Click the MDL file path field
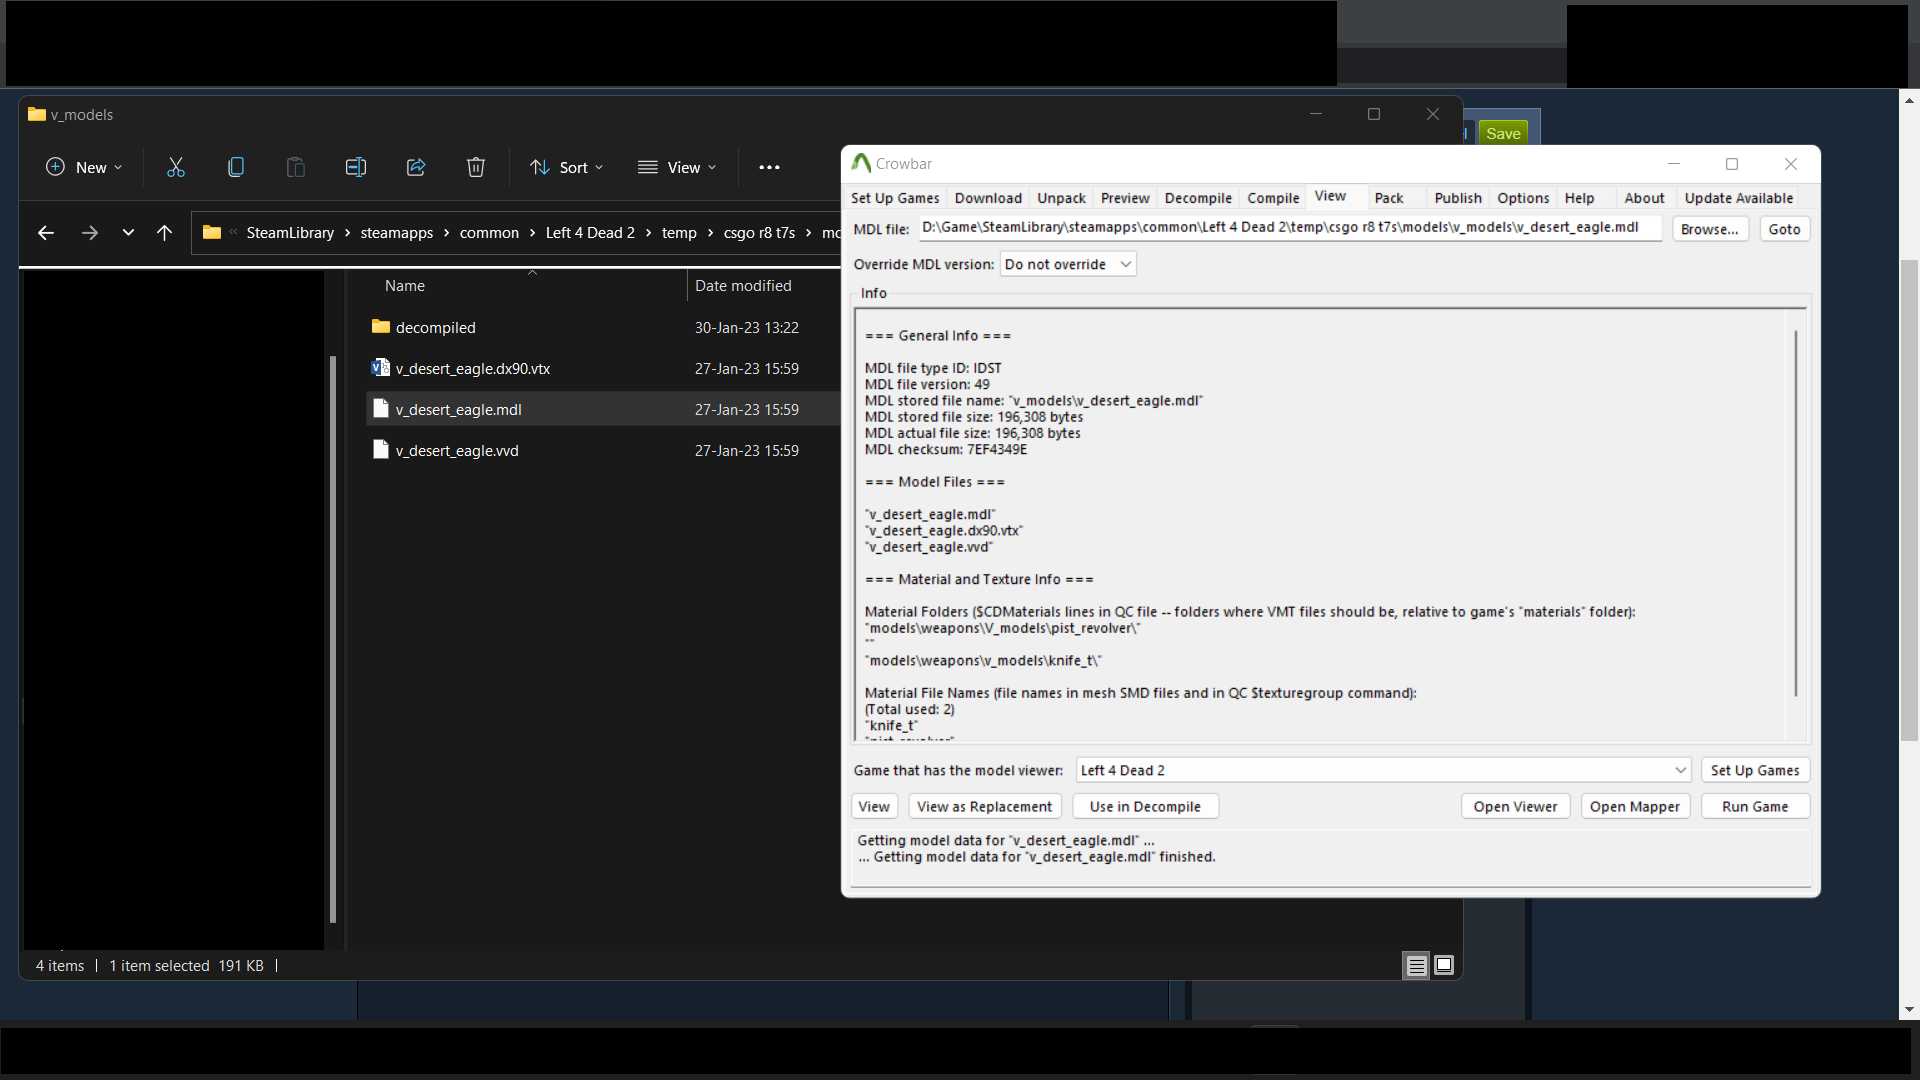1920x1080 pixels. [x=1290, y=228]
